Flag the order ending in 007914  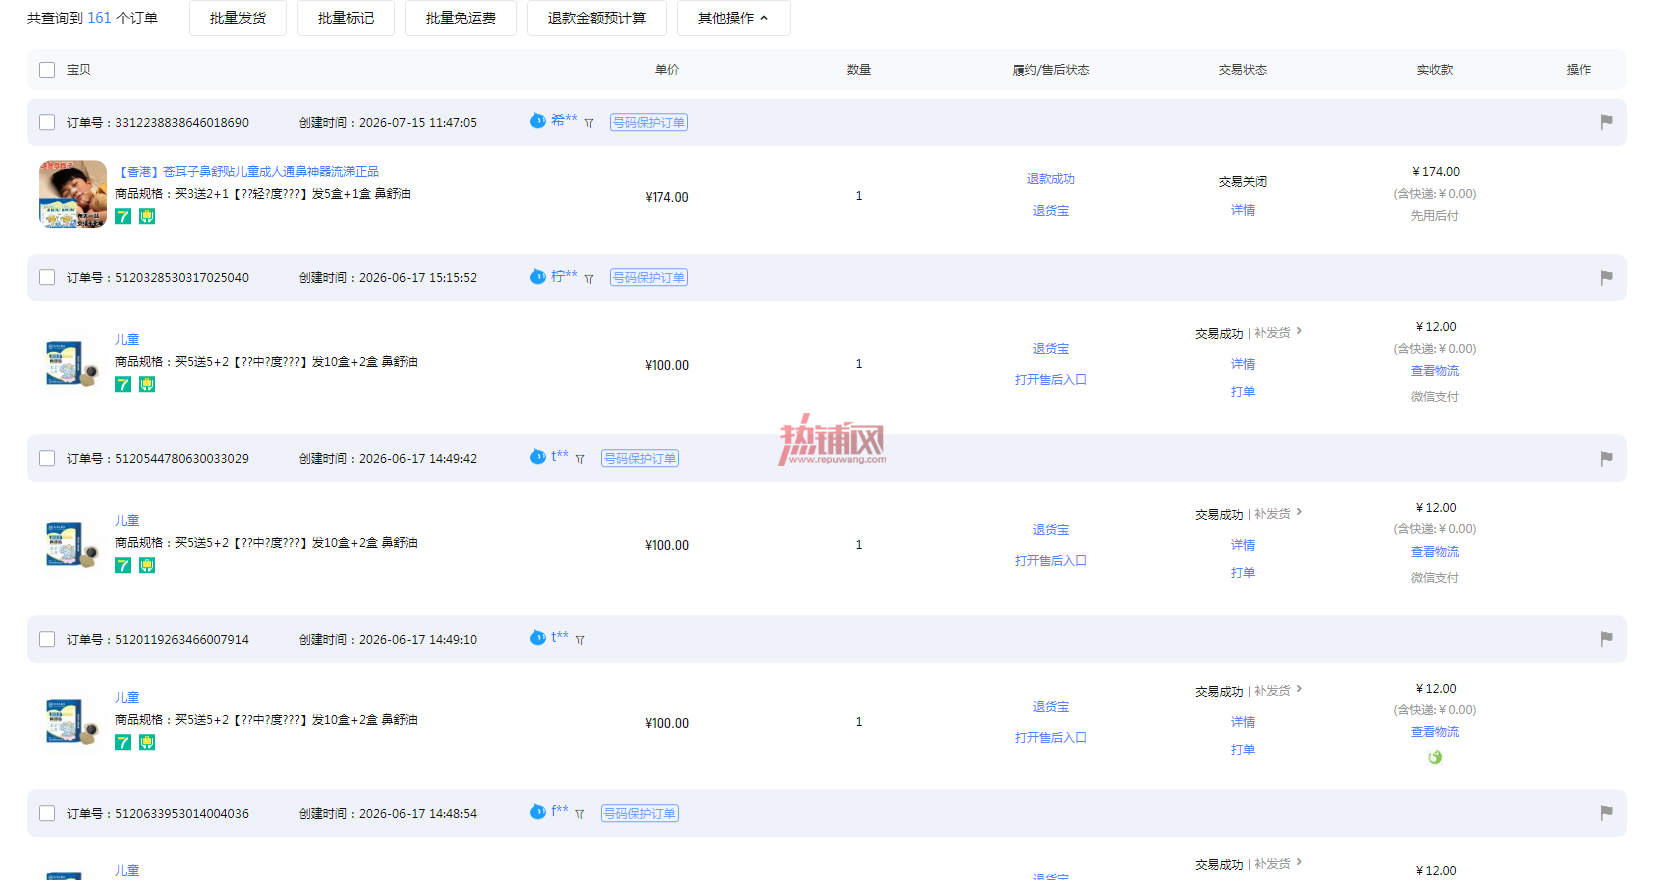[x=1606, y=638]
